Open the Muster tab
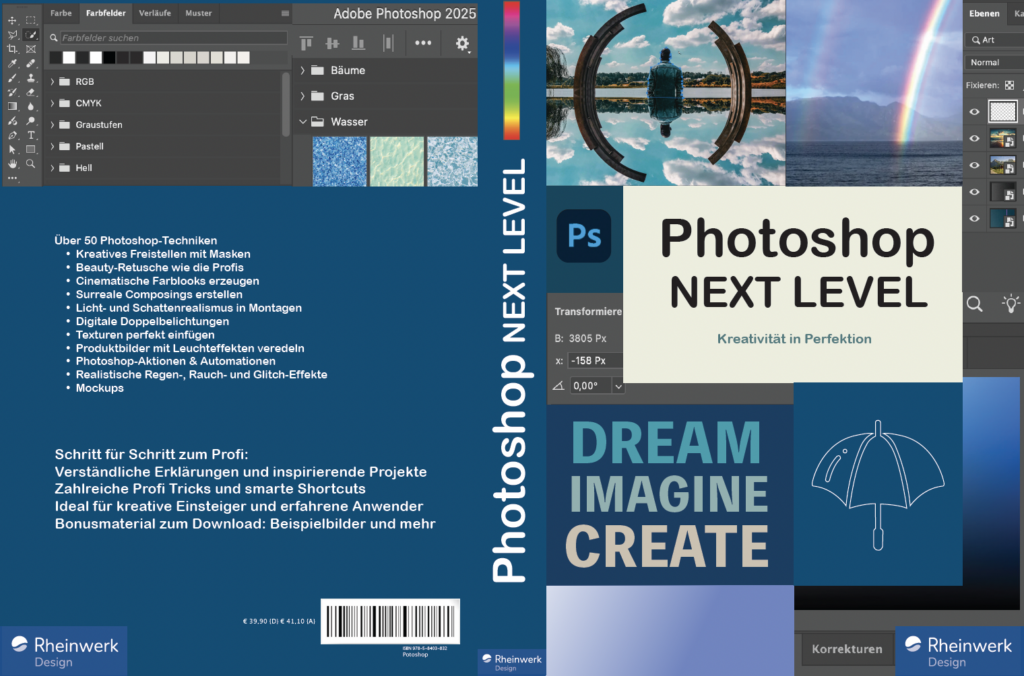Viewport: 1024px width, 676px height. (x=199, y=13)
